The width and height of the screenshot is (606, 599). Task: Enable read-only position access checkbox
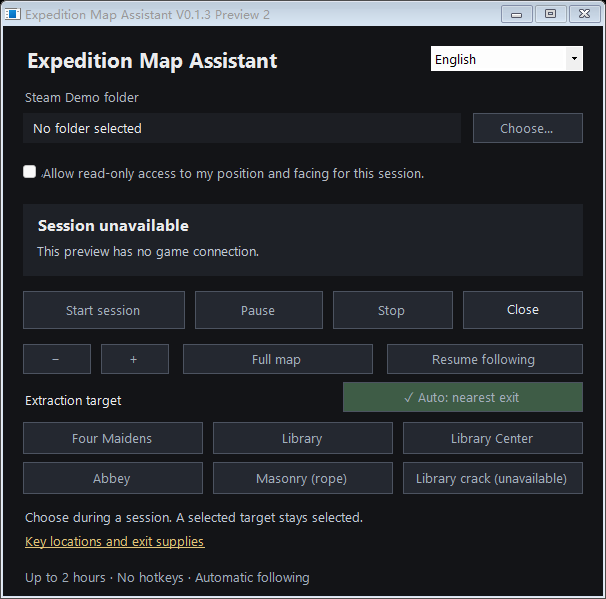(30, 172)
